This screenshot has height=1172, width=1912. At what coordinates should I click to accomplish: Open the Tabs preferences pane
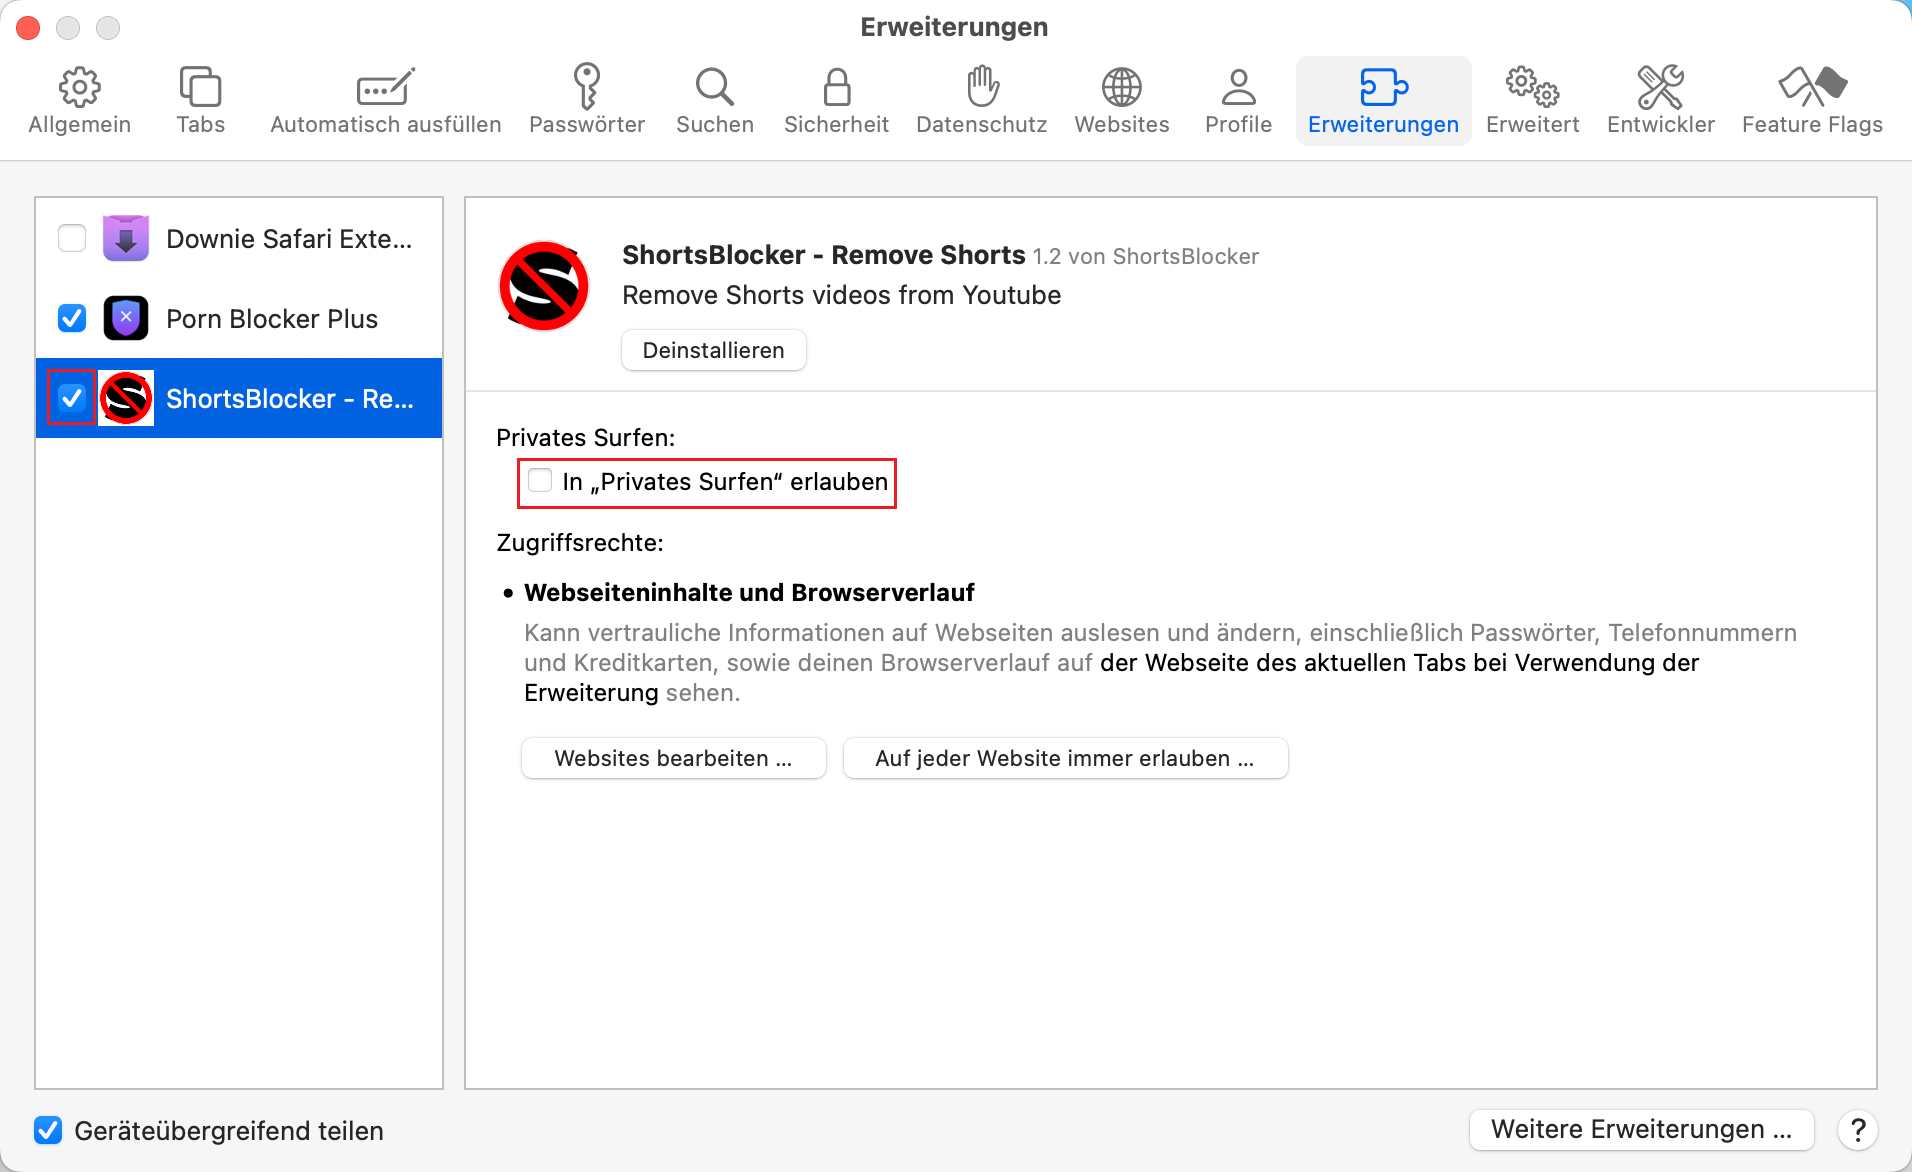pyautogui.click(x=200, y=100)
